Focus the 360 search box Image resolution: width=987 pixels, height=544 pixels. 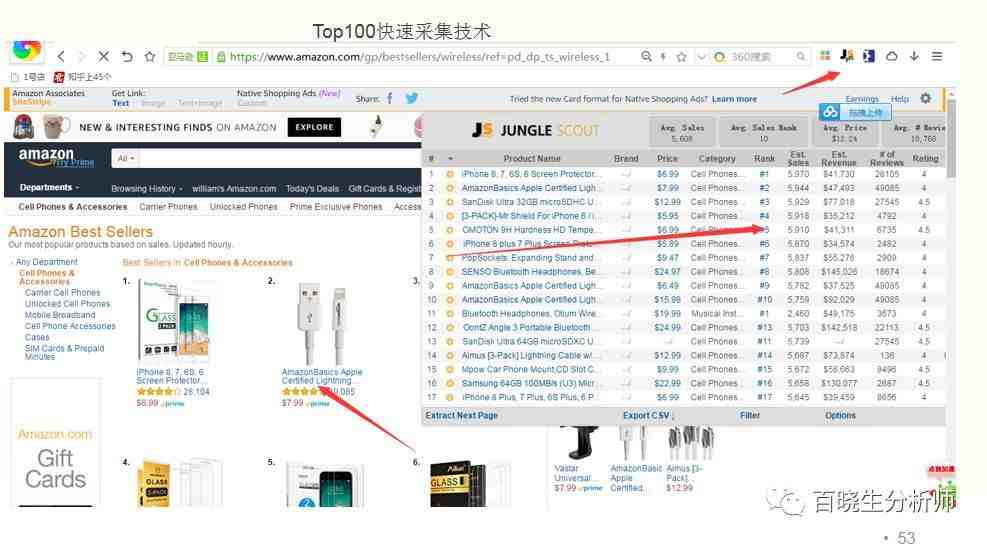[x=760, y=57]
